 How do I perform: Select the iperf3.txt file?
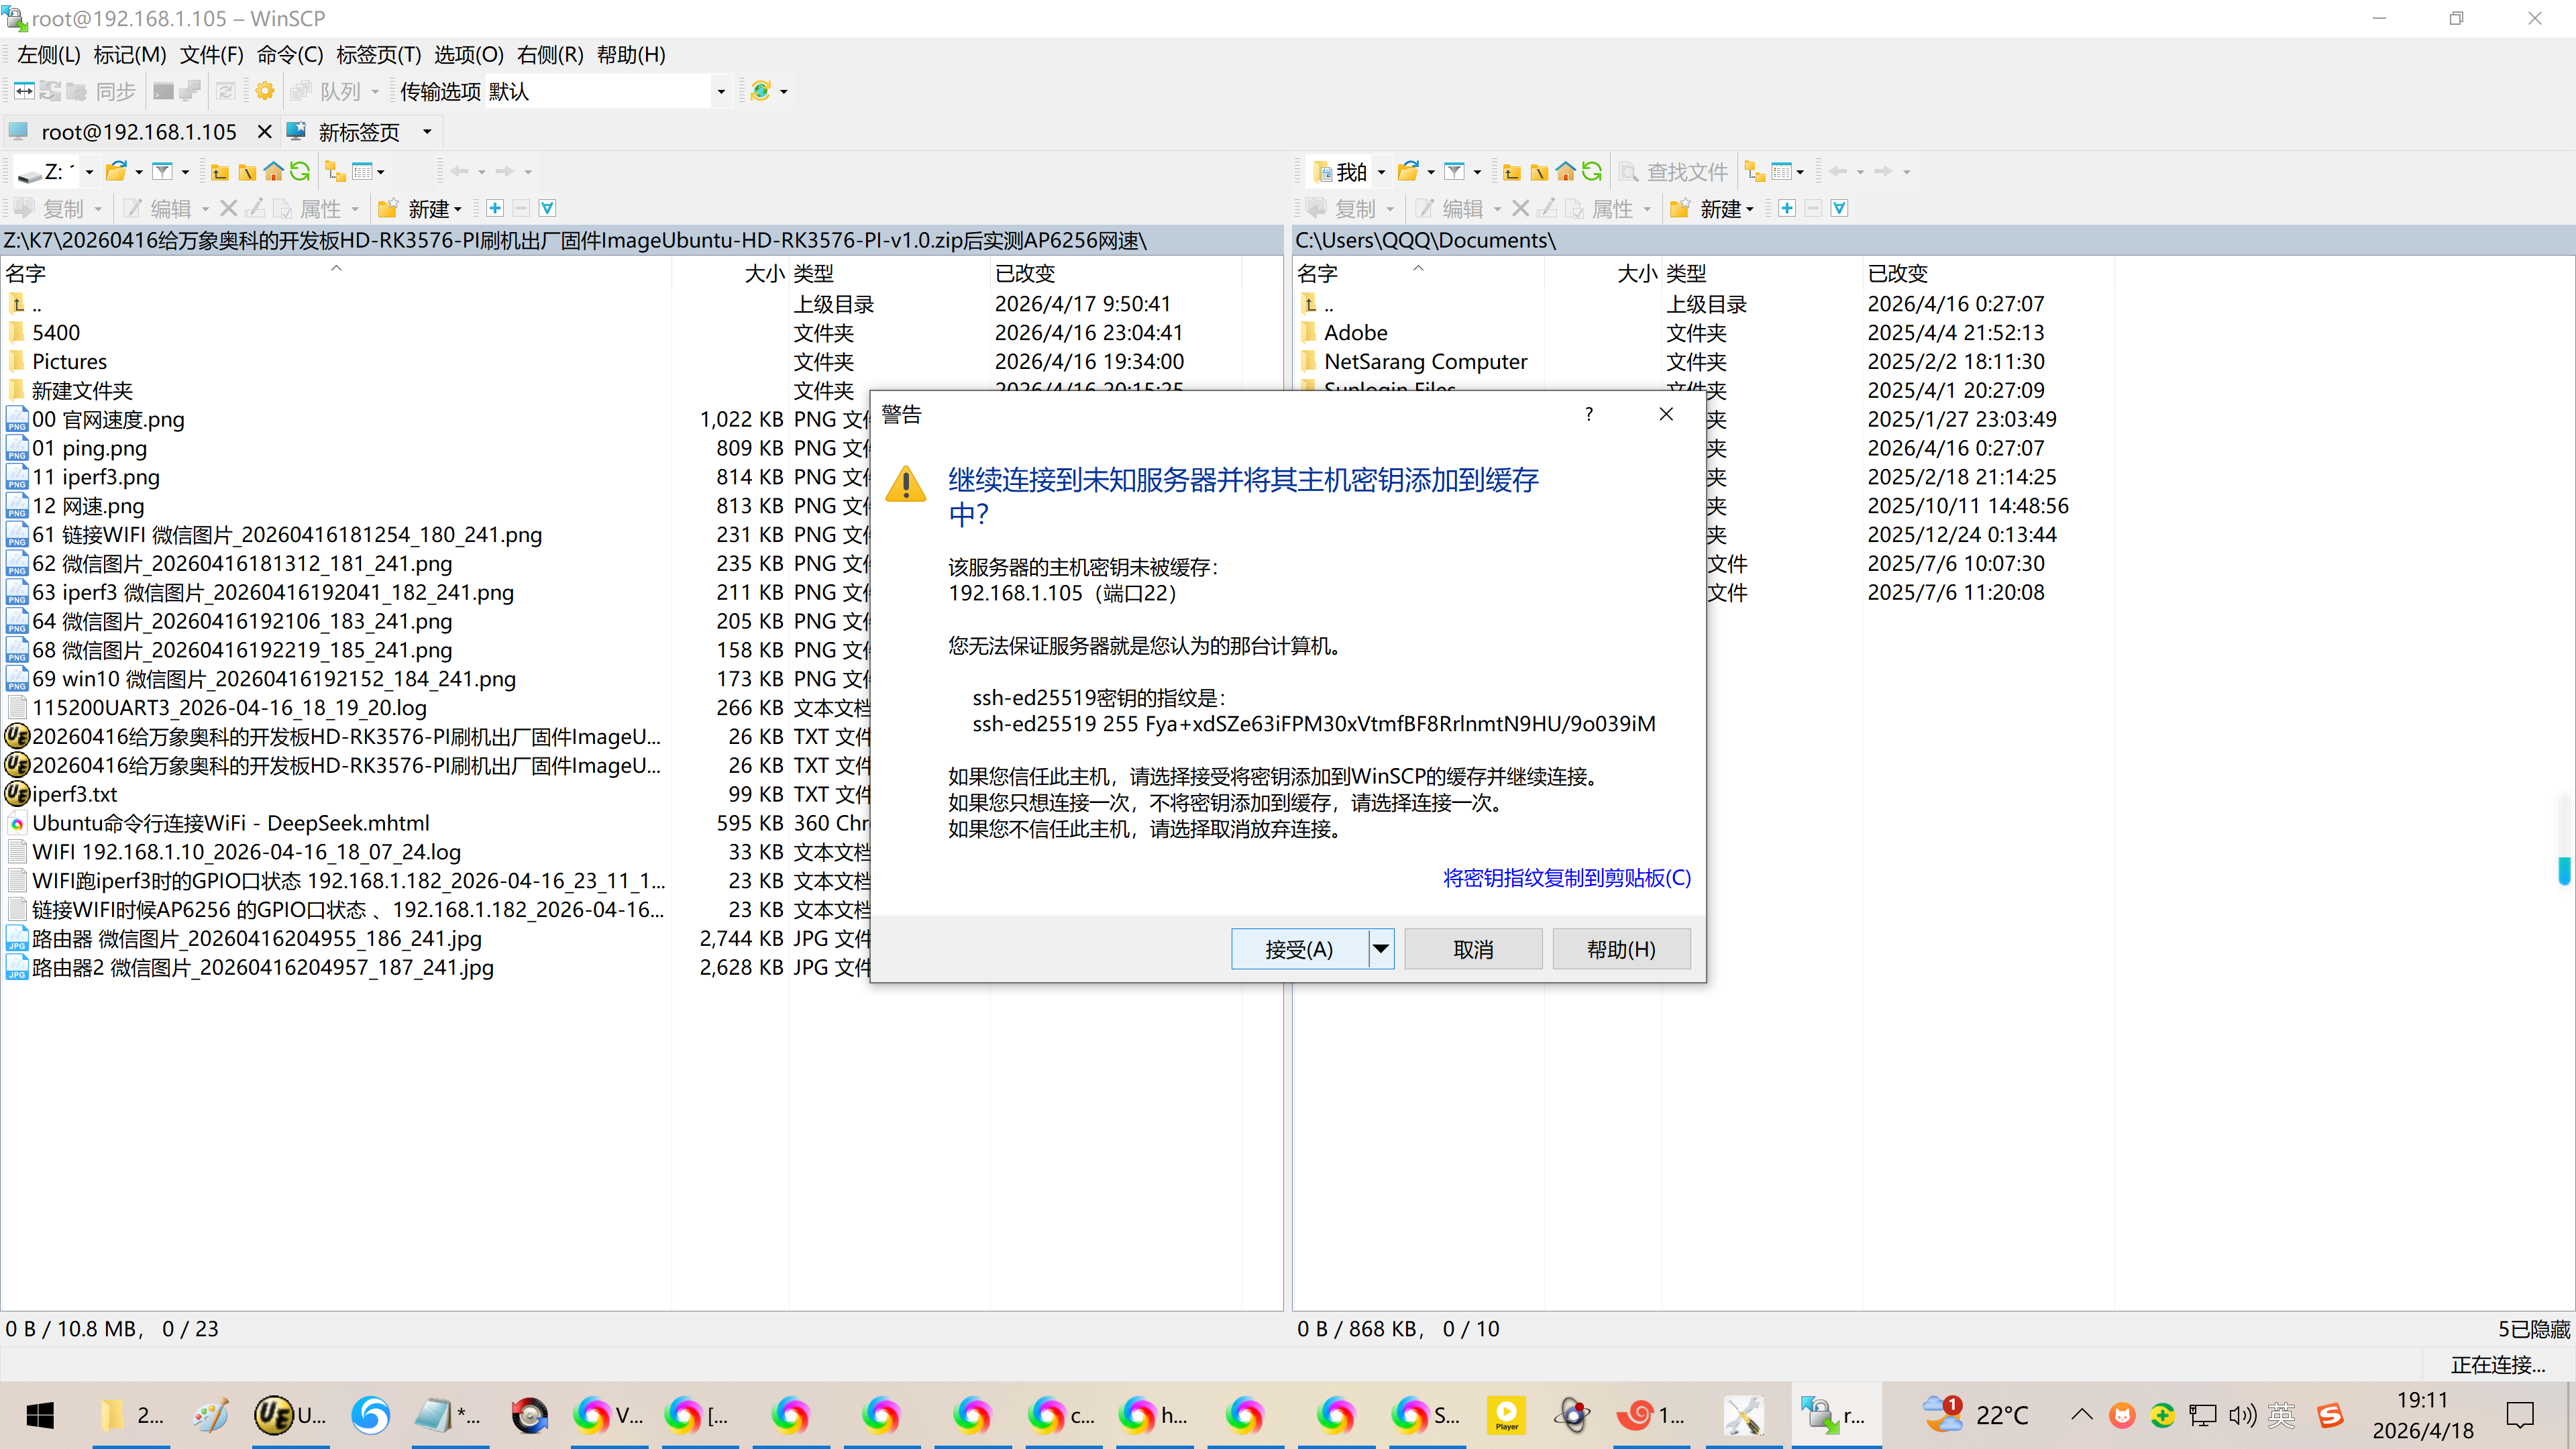pyautogui.click(x=75, y=794)
